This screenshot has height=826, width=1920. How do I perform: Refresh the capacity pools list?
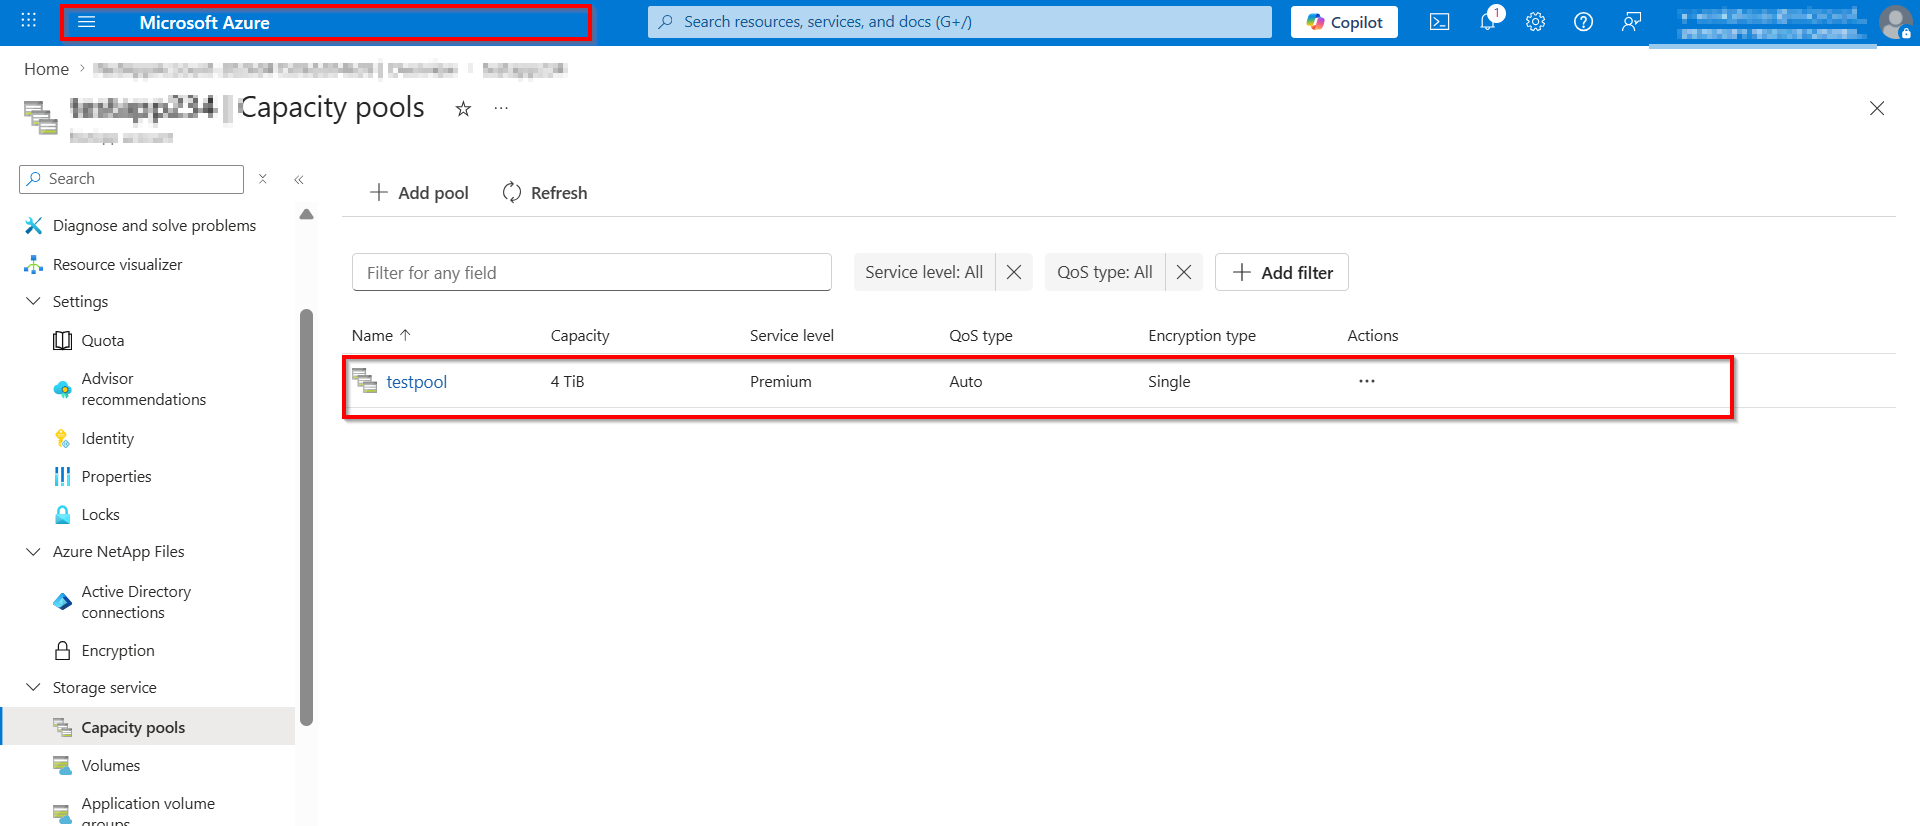[x=545, y=193]
